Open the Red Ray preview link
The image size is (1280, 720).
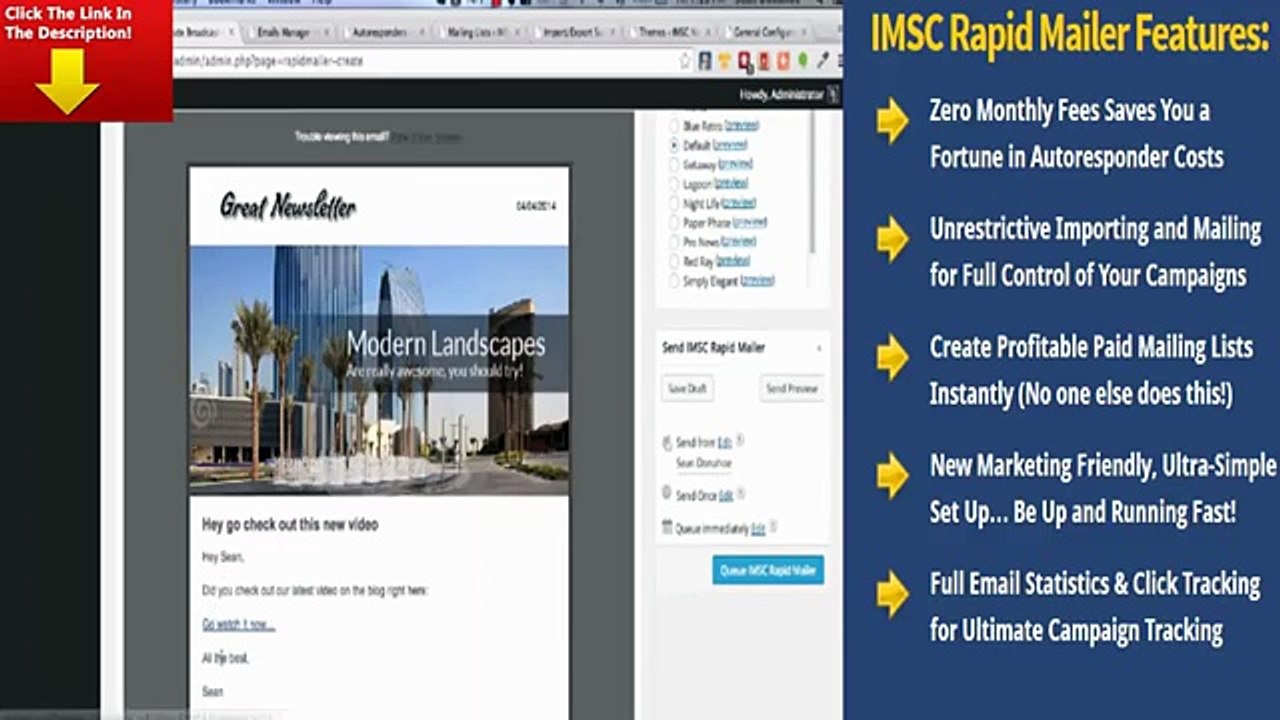[733, 261]
